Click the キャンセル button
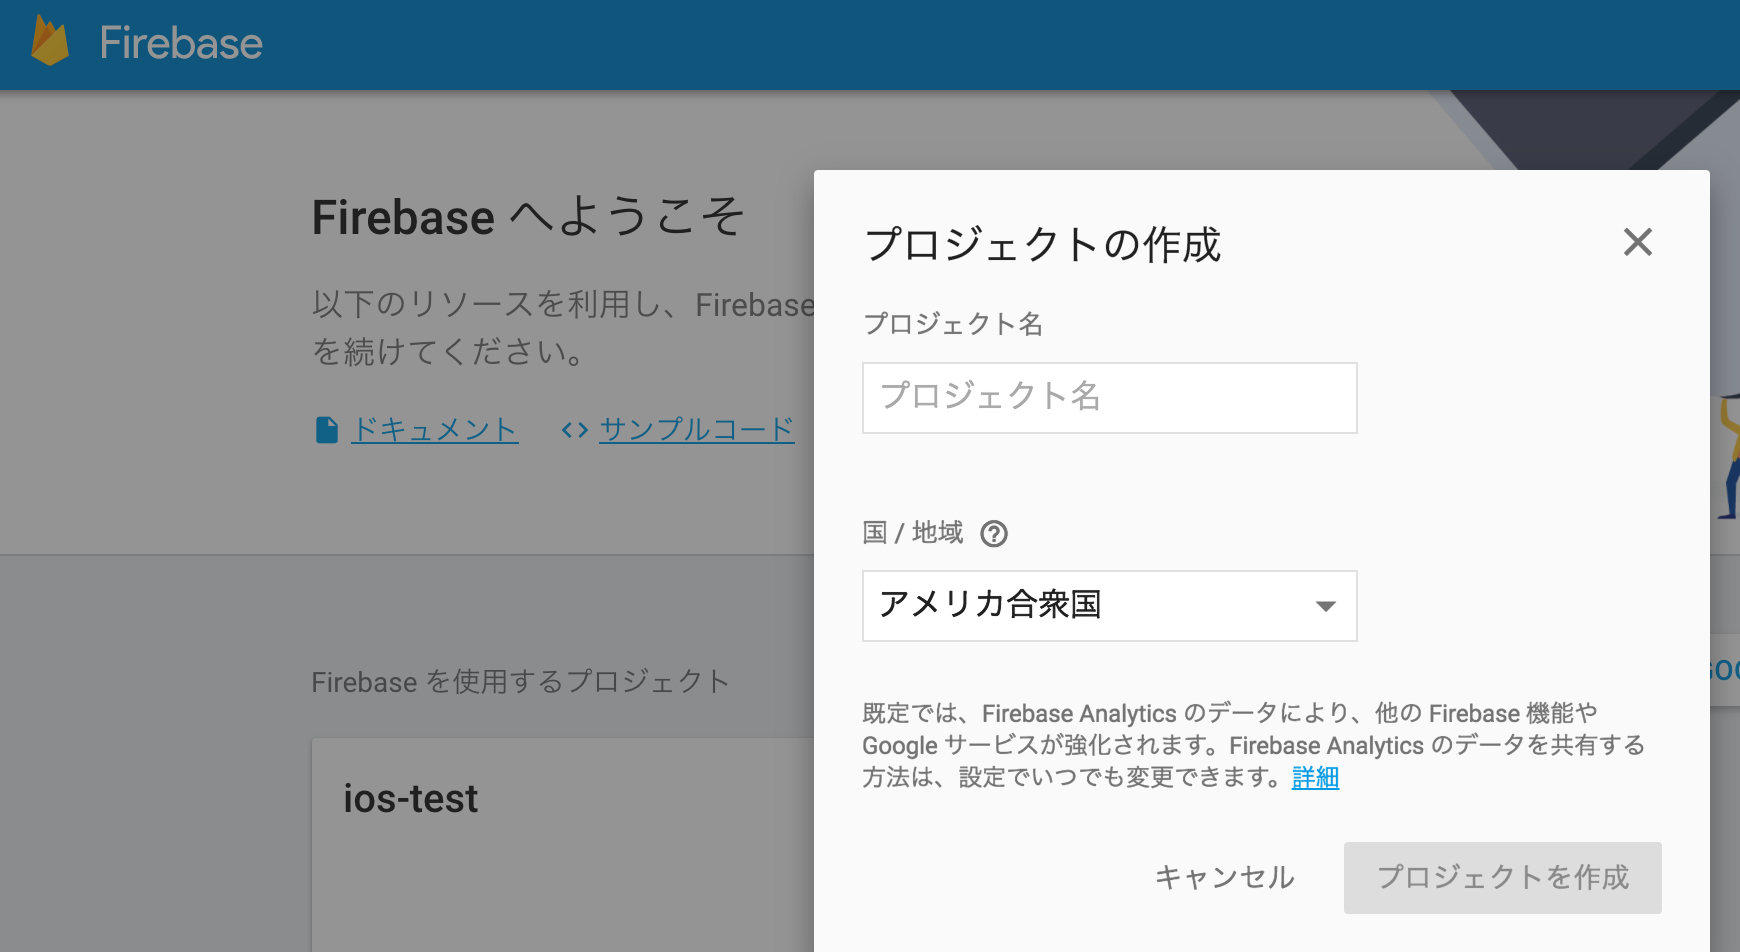This screenshot has width=1740, height=952. (x=1224, y=877)
